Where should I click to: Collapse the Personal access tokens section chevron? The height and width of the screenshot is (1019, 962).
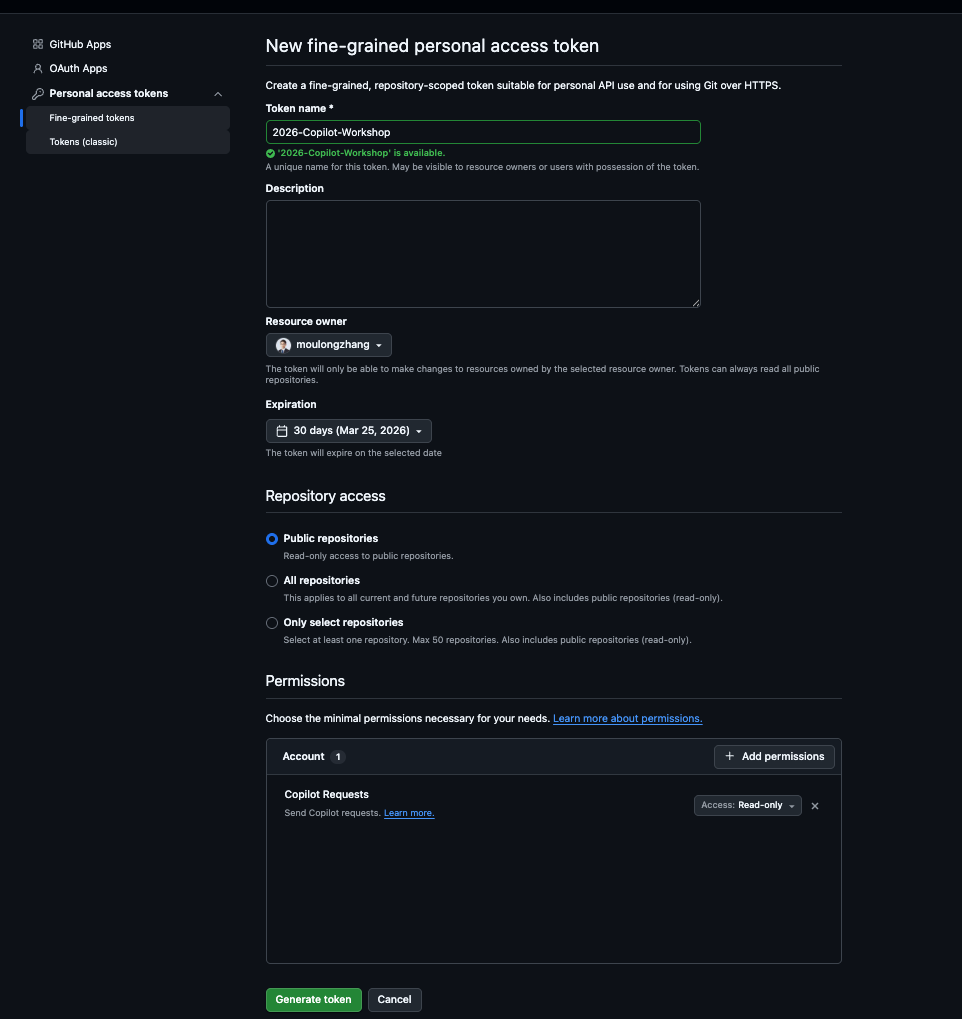coord(218,94)
